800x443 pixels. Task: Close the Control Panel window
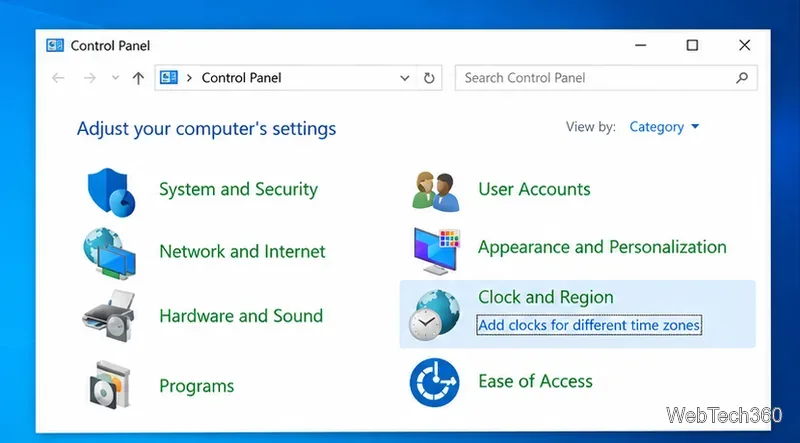tap(744, 45)
